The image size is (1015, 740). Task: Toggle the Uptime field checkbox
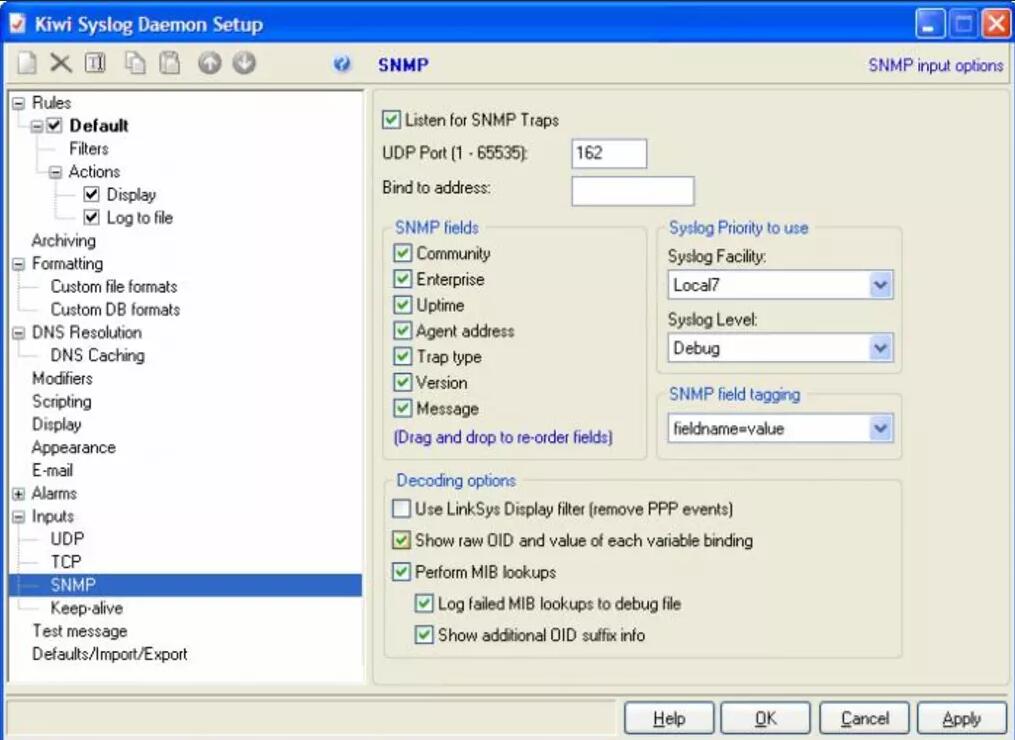coord(403,304)
